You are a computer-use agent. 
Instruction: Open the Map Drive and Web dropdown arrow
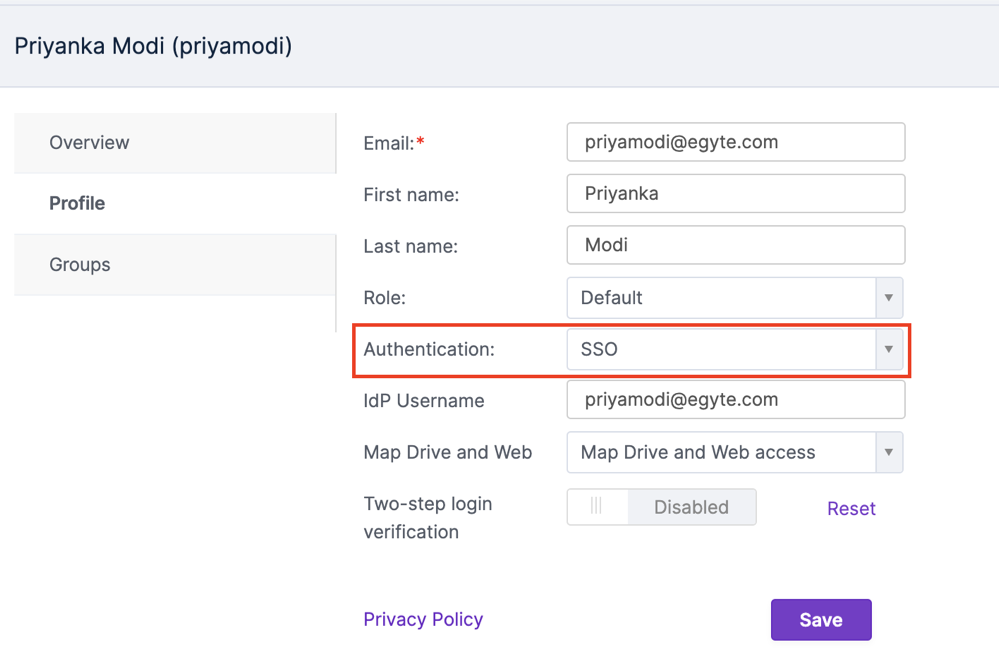[888, 452]
